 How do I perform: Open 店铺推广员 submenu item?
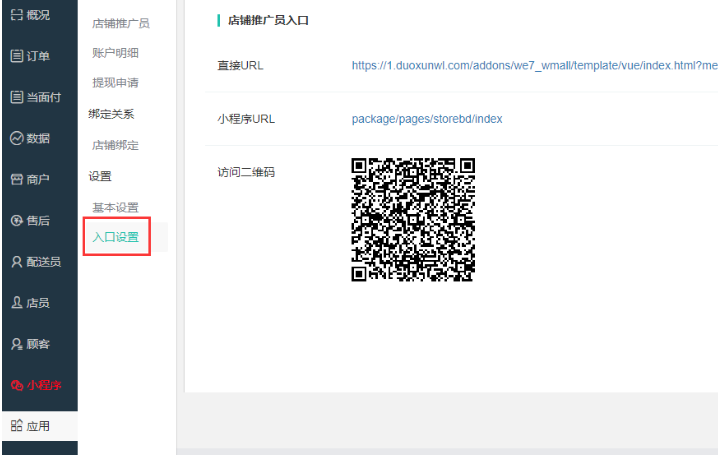tap(121, 23)
